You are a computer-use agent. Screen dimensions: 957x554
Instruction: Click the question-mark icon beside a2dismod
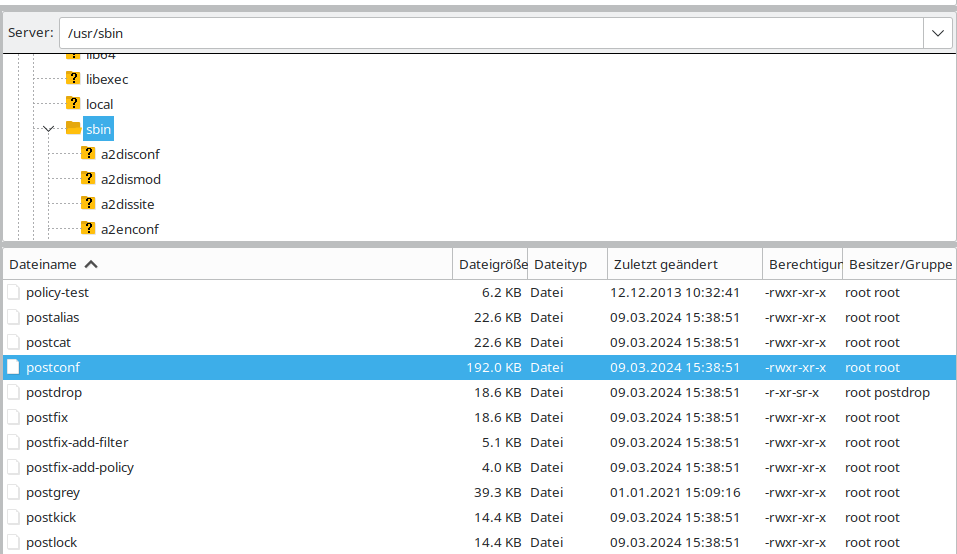(88, 179)
